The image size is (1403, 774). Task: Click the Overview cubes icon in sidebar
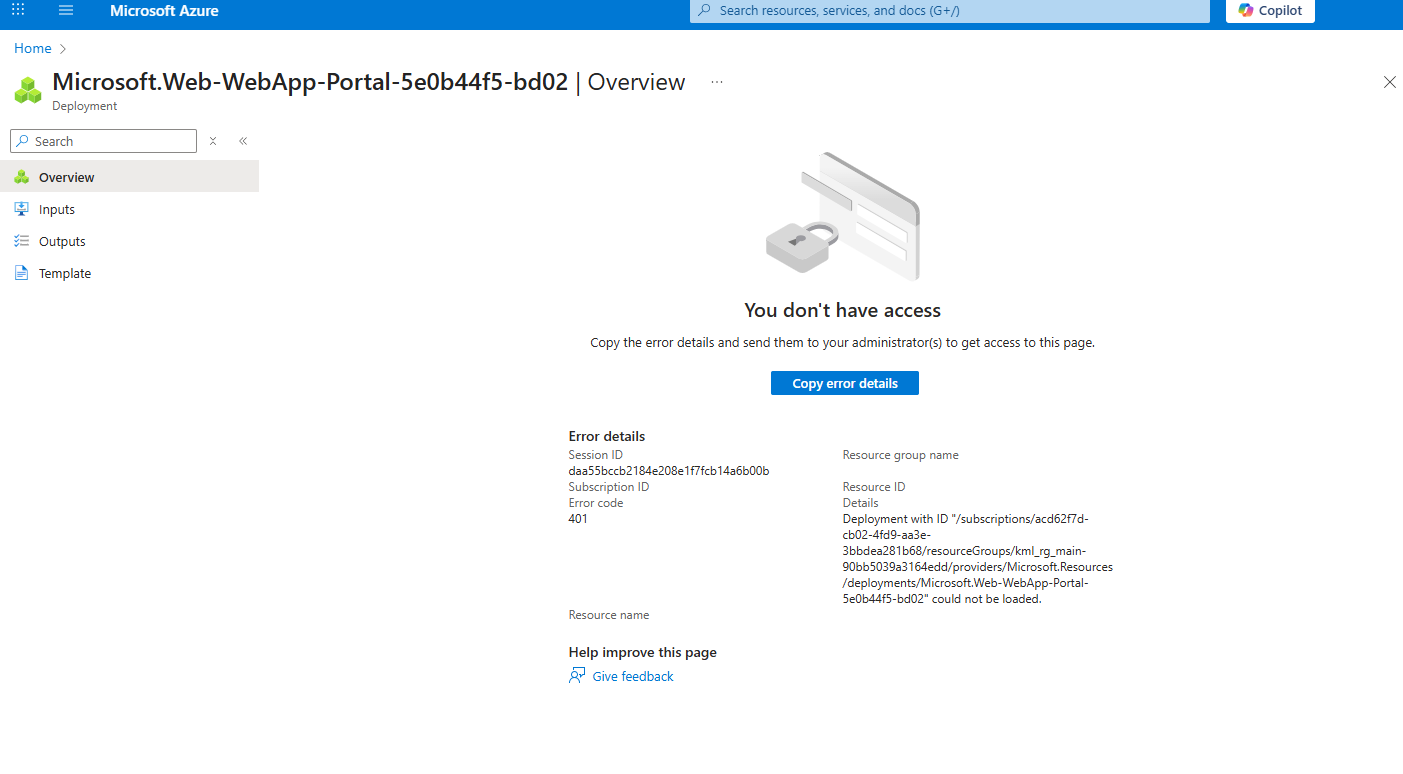[x=21, y=177]
